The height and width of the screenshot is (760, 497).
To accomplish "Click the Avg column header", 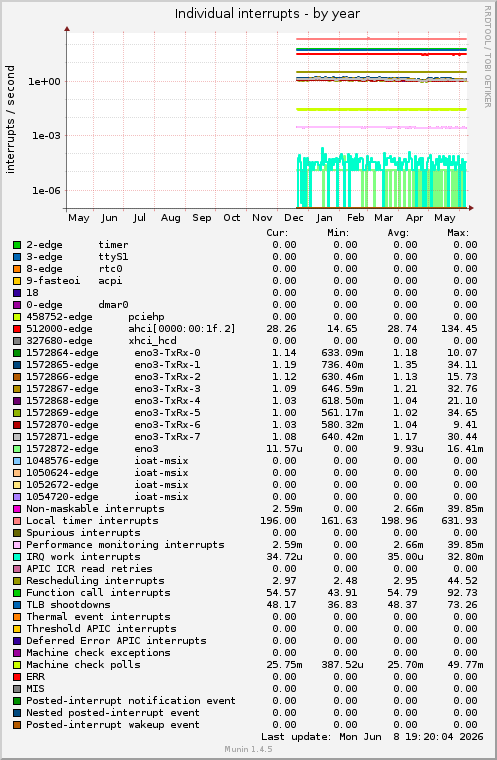I will coord(398,233).
